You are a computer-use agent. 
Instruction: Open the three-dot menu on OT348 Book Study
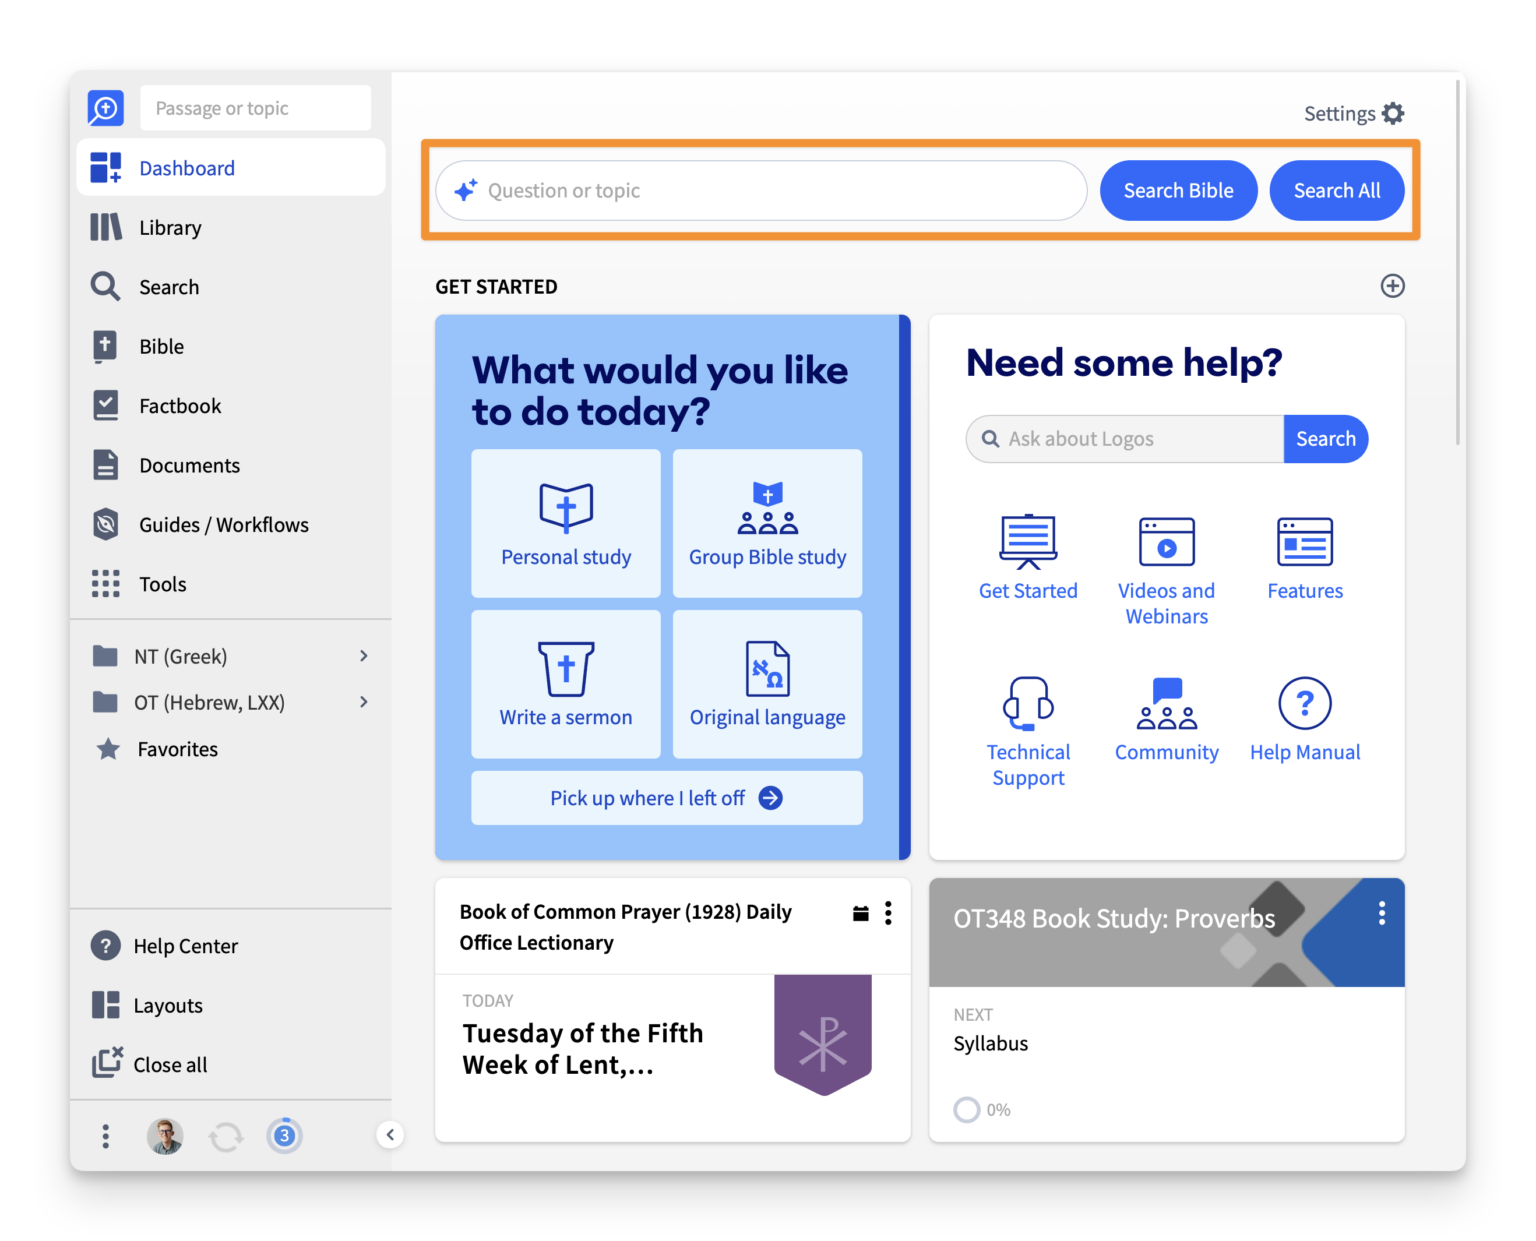[x=1382, y=912]
